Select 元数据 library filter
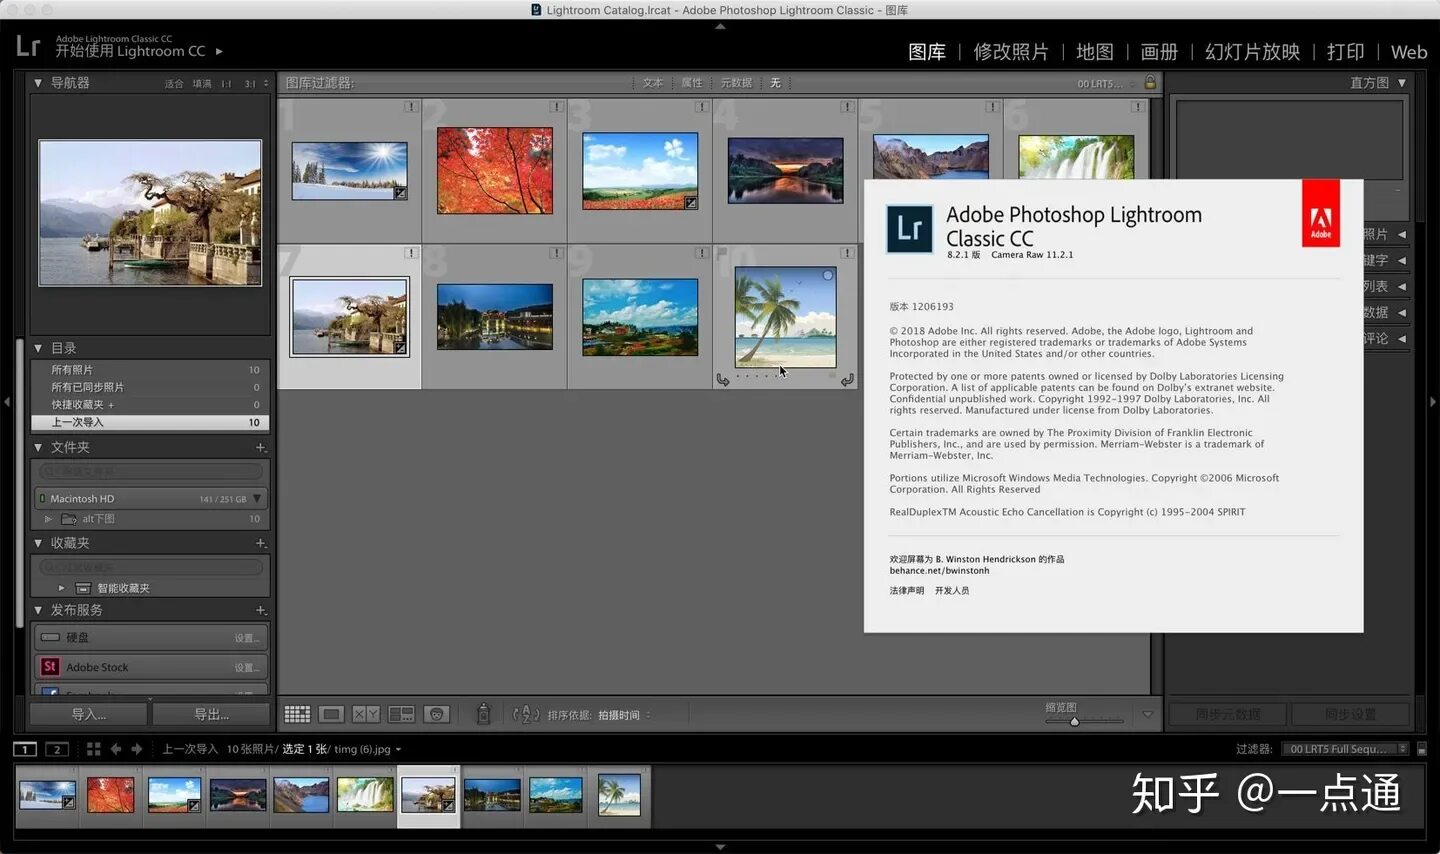The width and height of the screenshot is (1440, 854). [736, 83]
